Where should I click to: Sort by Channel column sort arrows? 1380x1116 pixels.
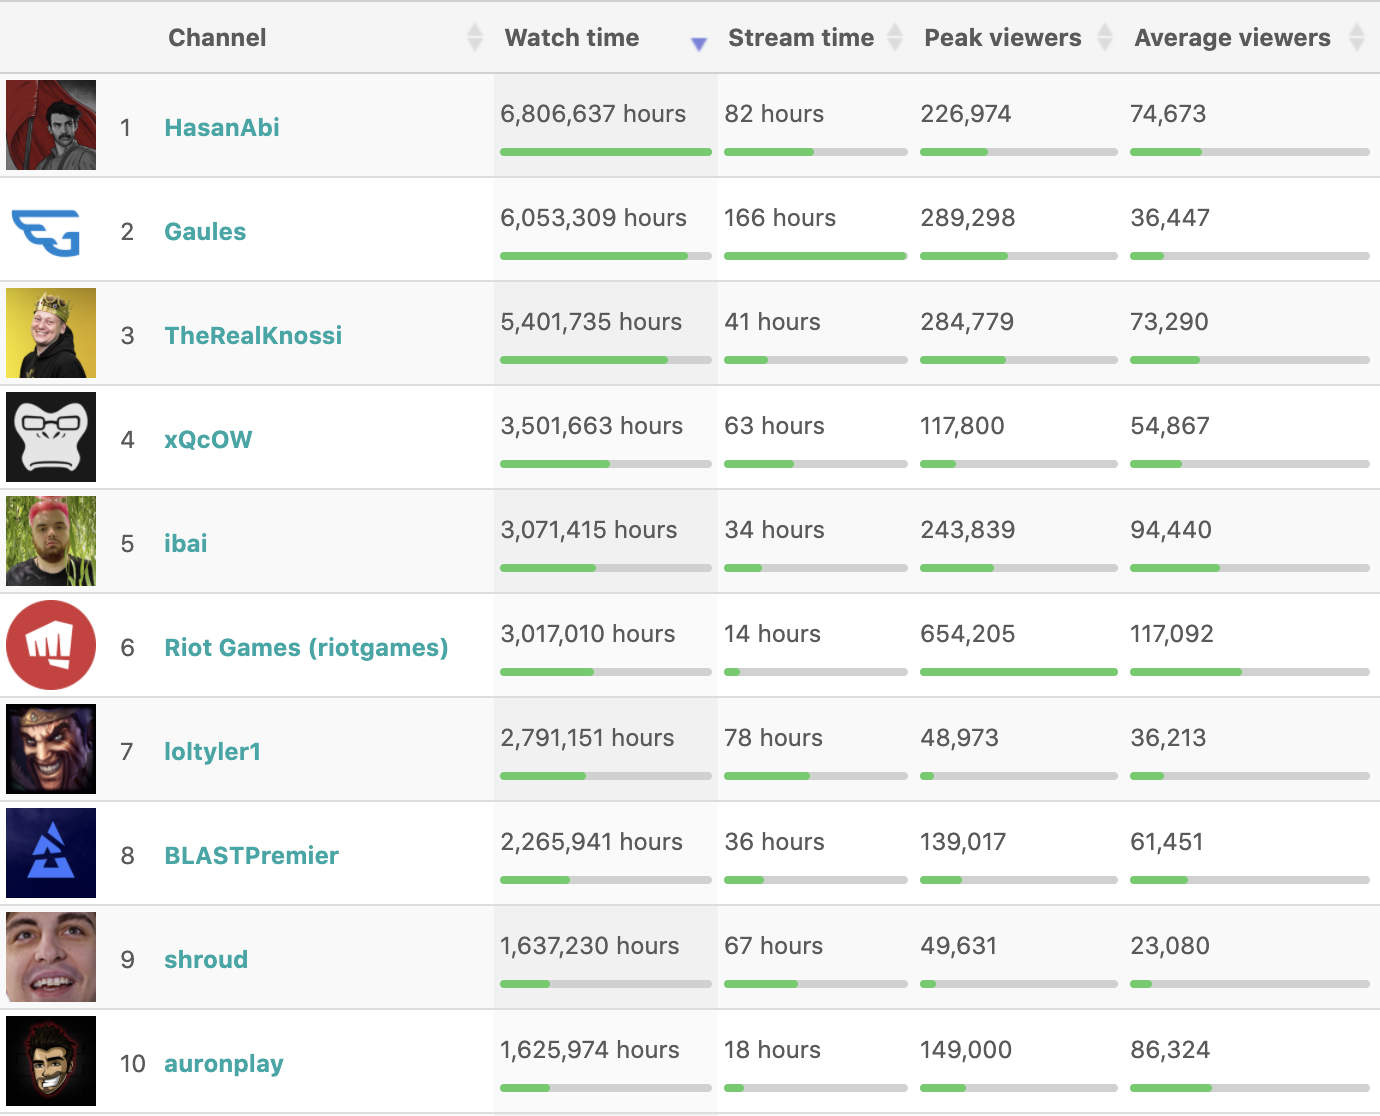475,38
